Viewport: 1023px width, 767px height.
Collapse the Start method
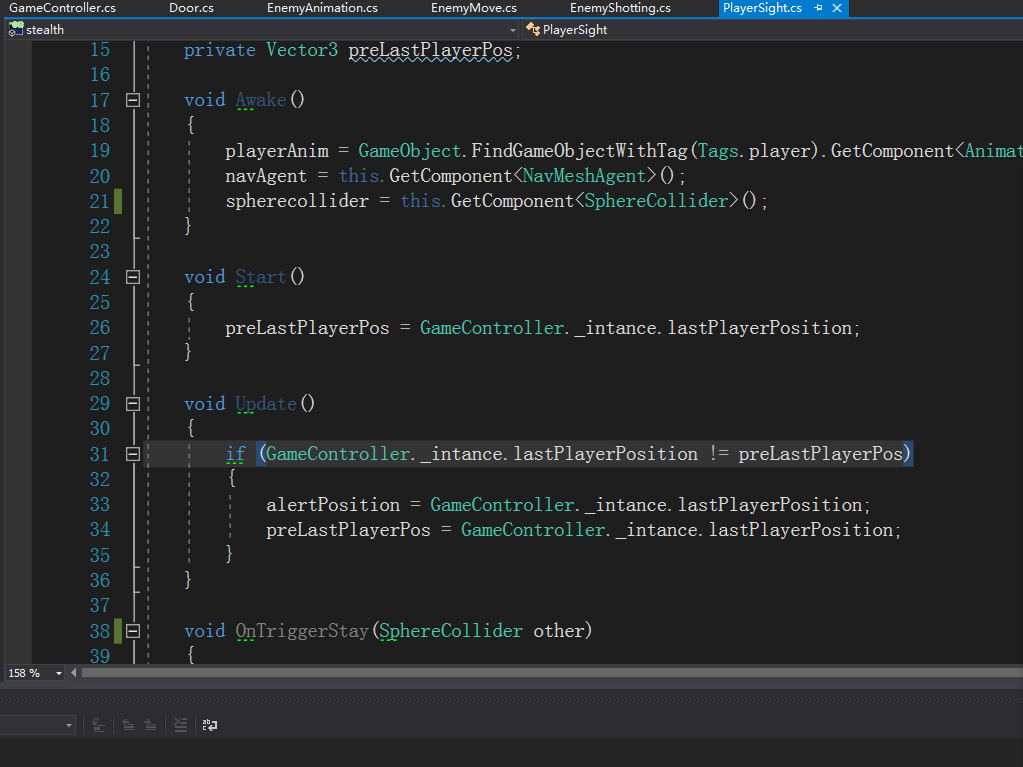click(132, 277)
